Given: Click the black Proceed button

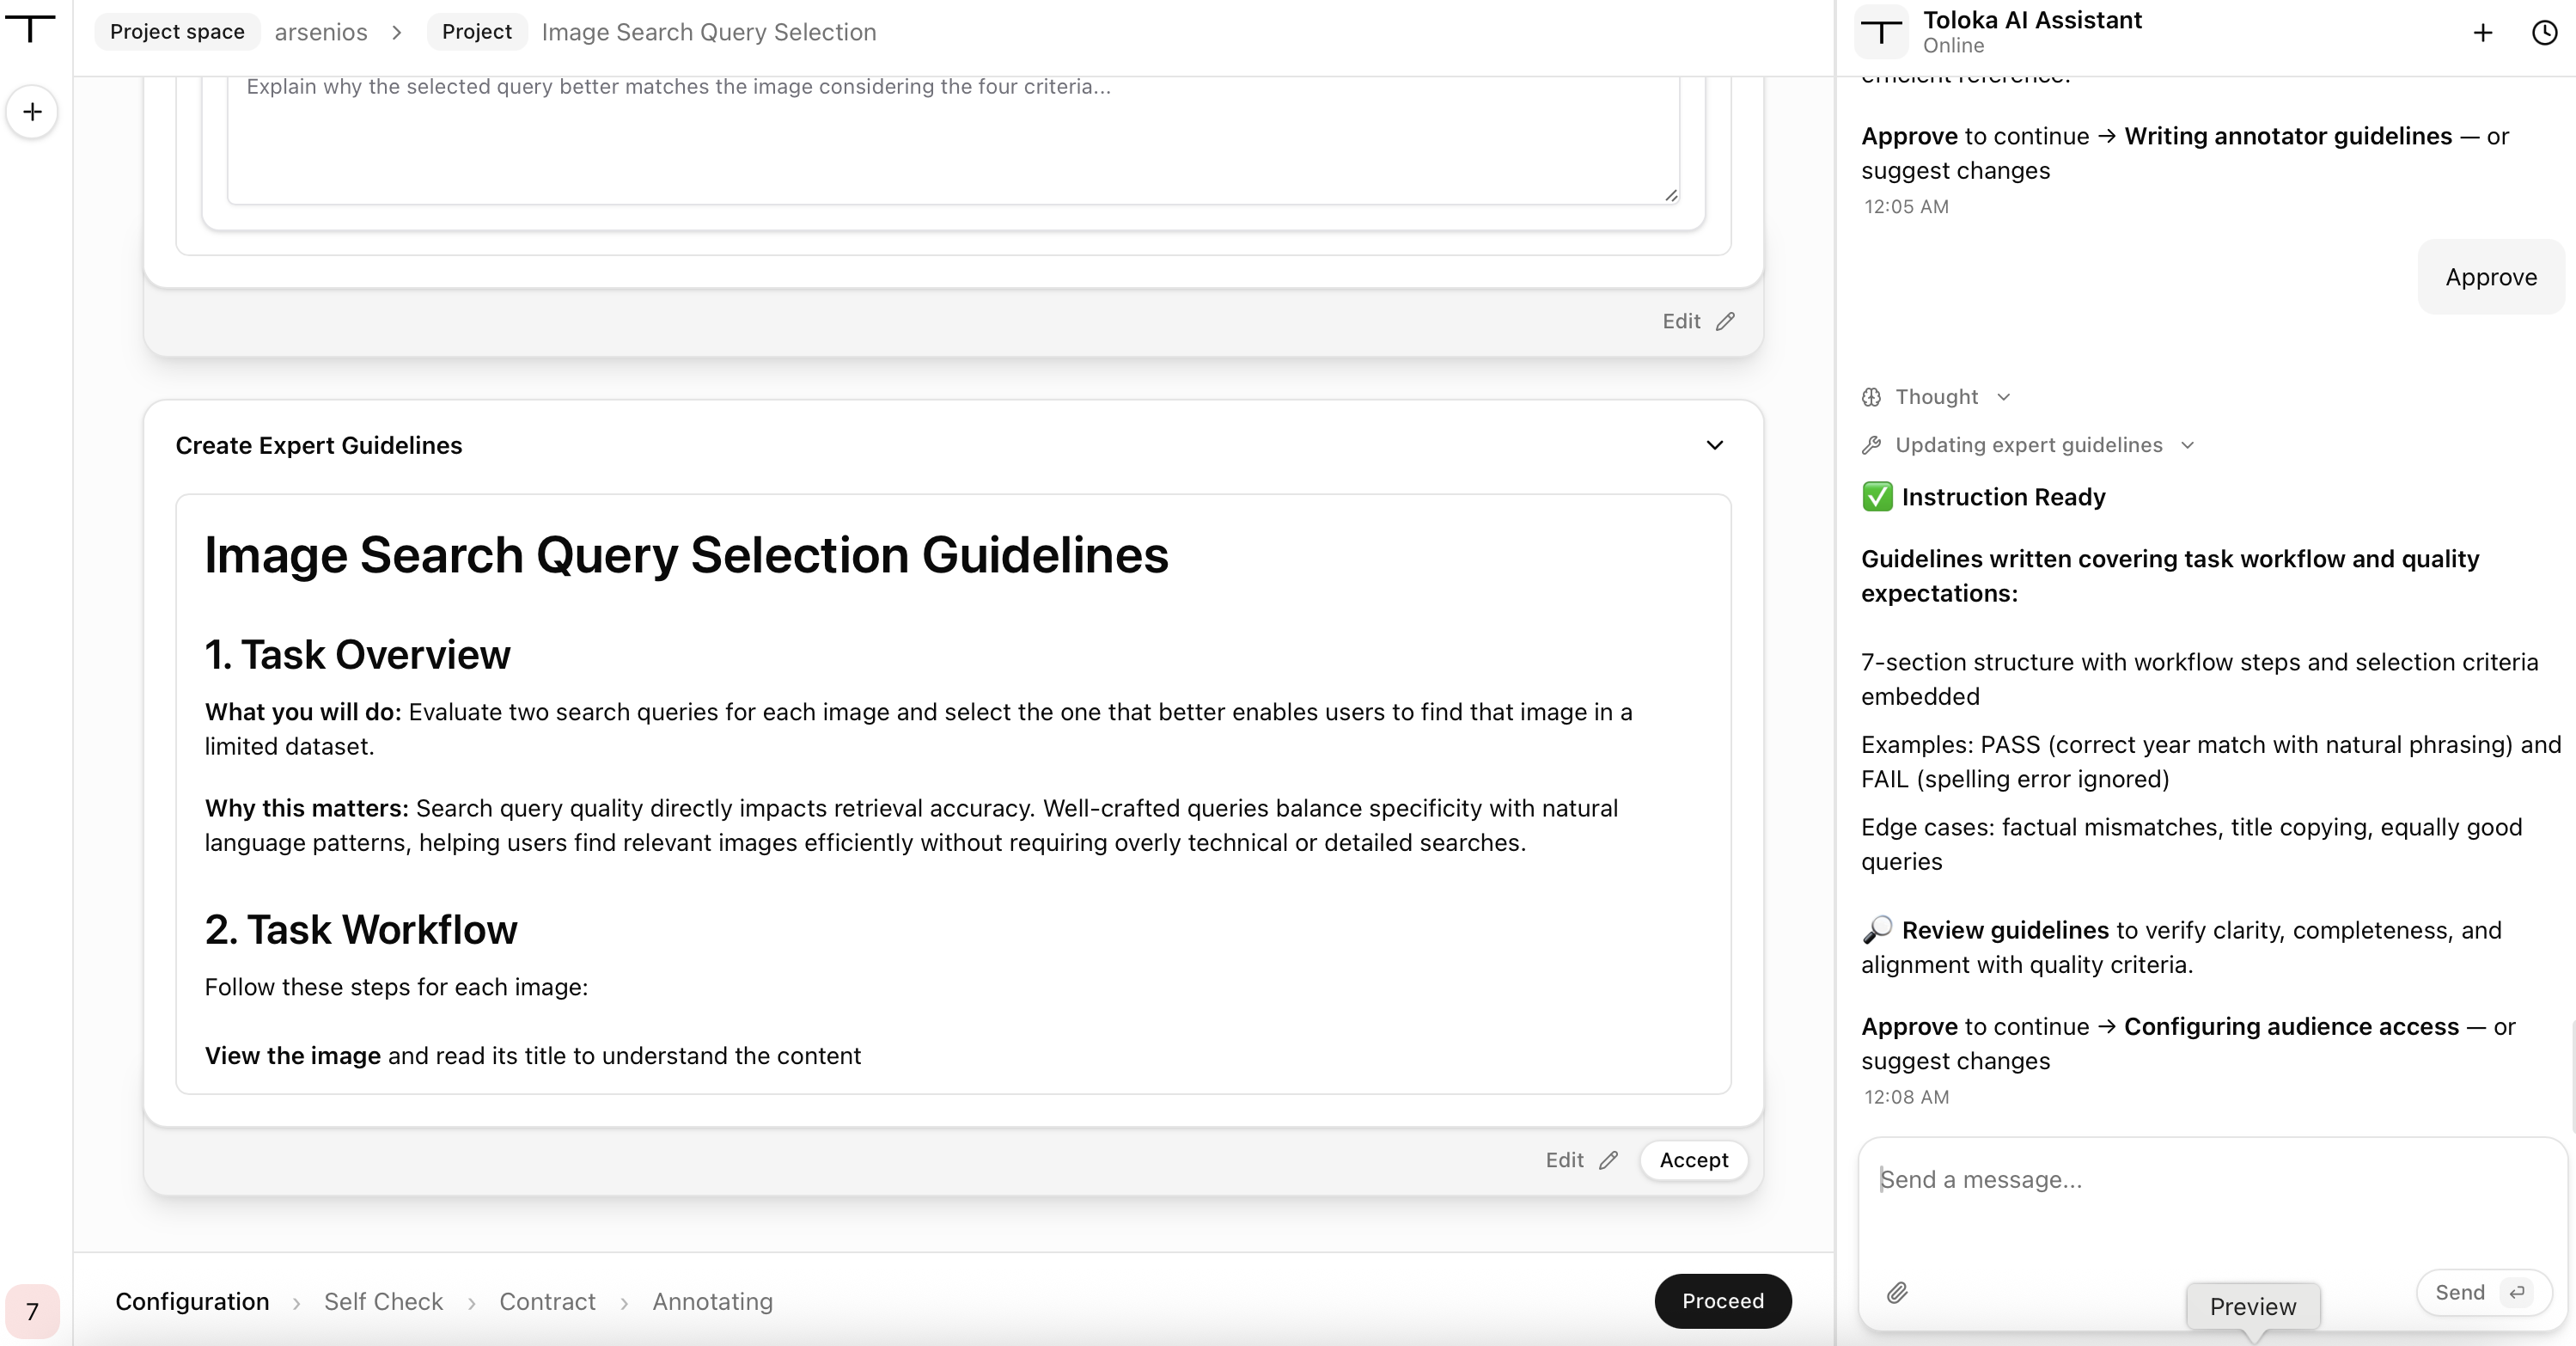Looking at the screenshot, I should (1723, 1301).
